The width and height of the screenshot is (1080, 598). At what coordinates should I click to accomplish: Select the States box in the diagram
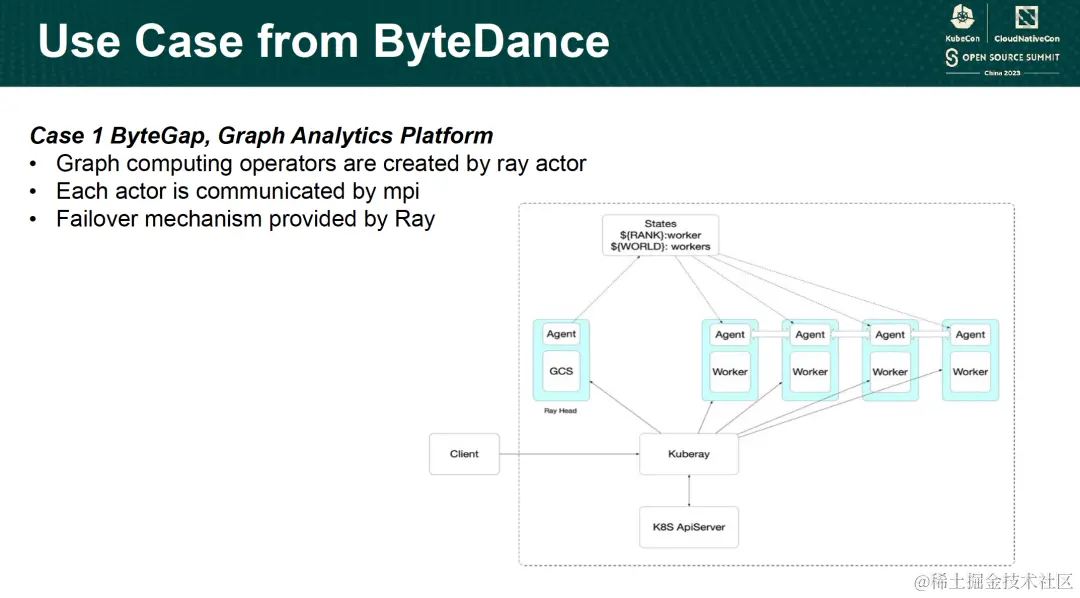(661, 235)
